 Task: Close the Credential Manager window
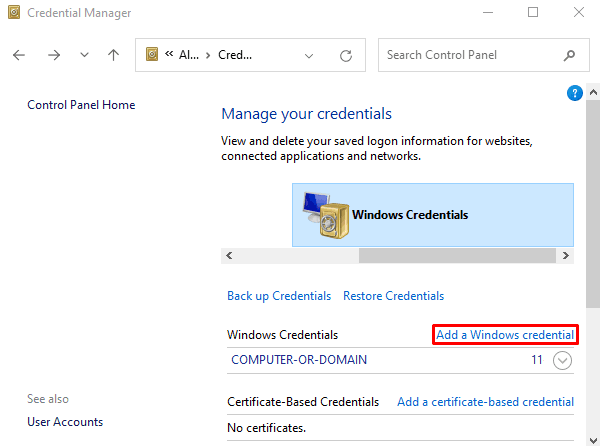coord(579,13)
